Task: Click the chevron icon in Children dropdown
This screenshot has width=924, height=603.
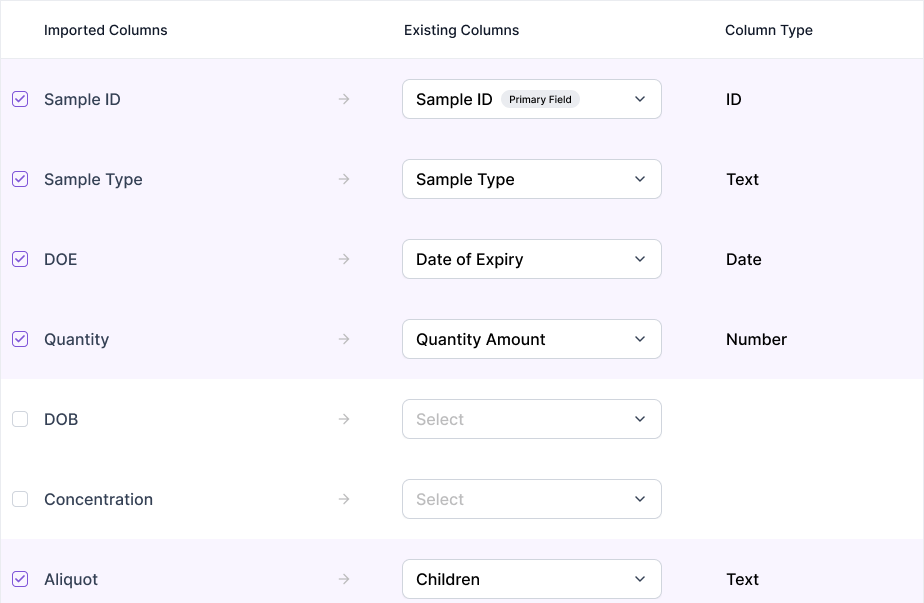Action: coord(640,579)
